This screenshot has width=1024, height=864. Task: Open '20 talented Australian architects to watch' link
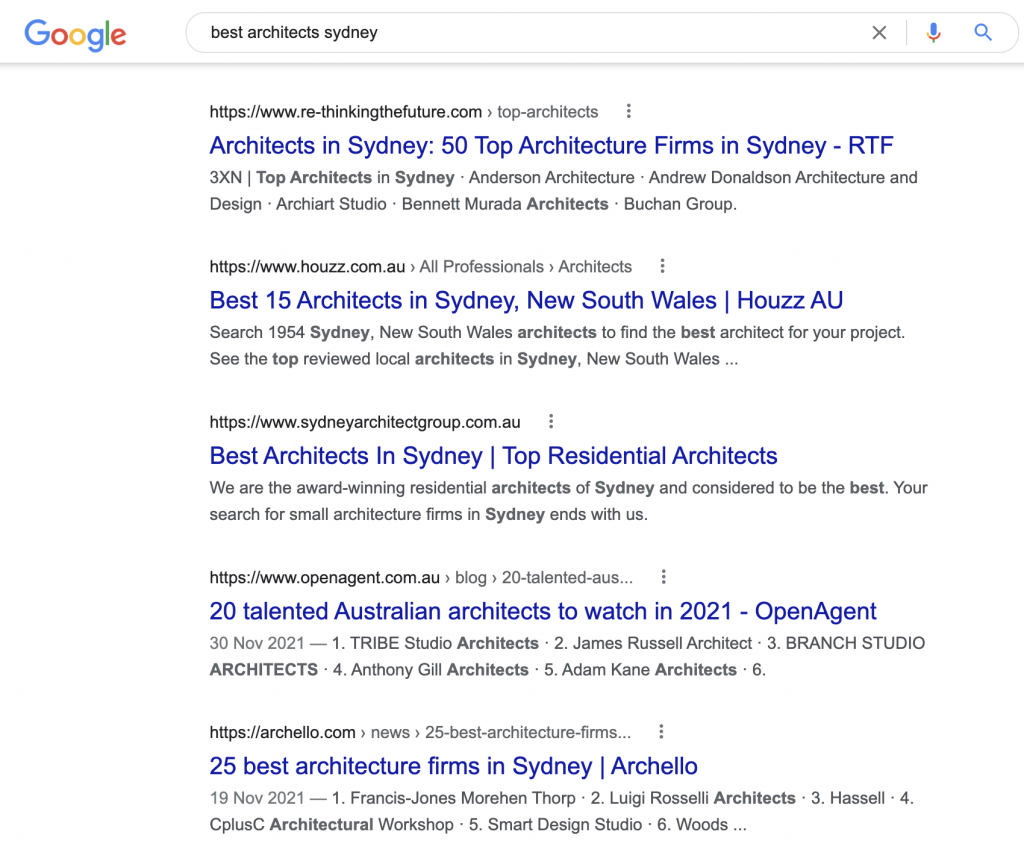(x=543, y=611)
